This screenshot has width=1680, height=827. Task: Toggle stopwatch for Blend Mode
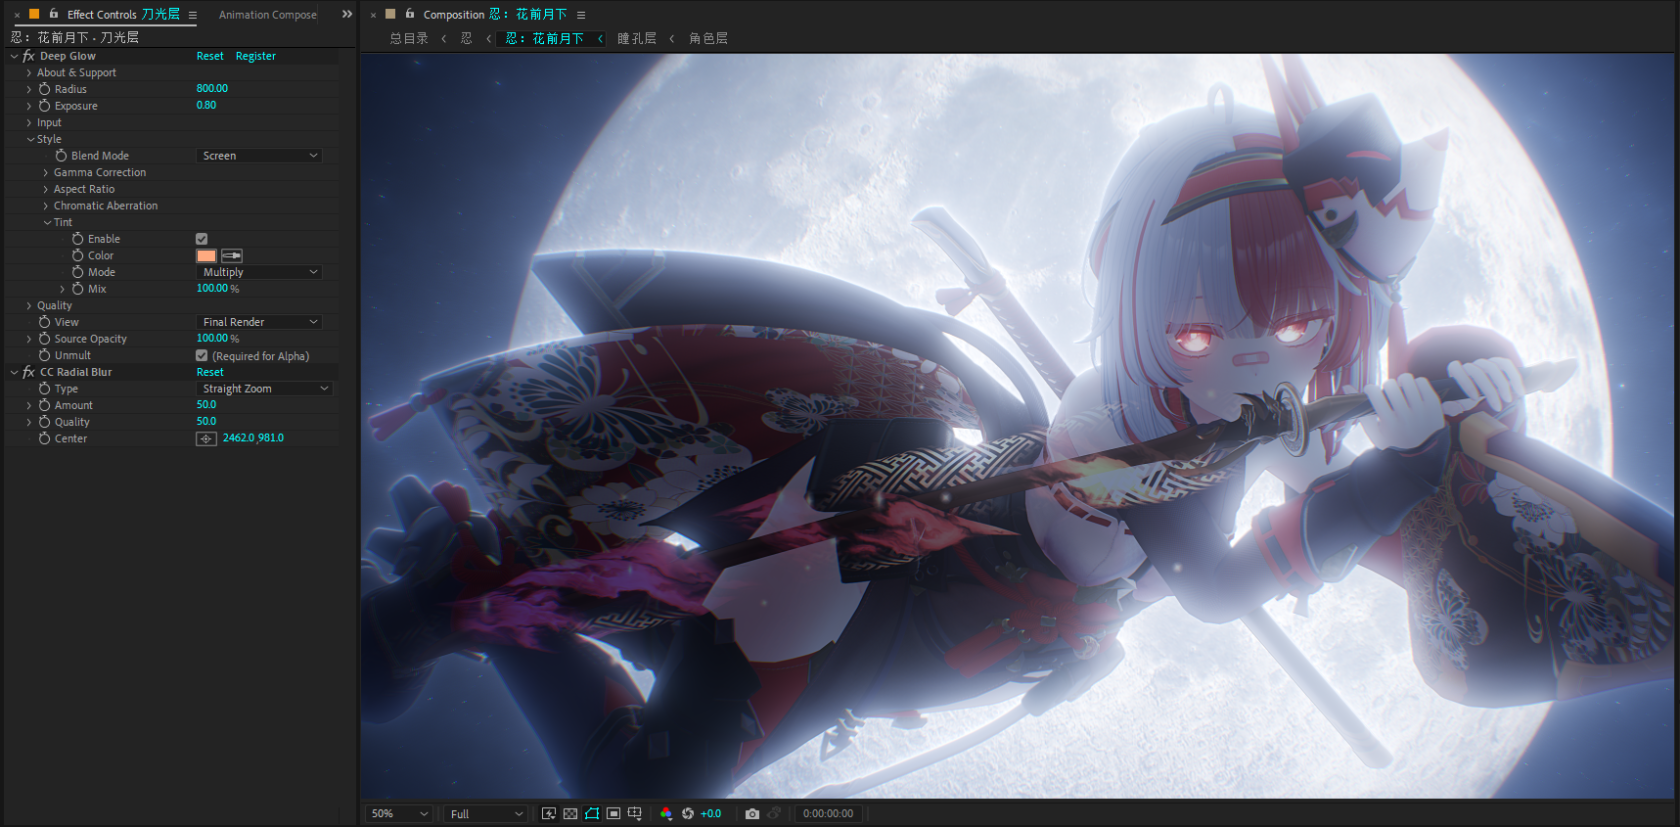[x=61, y=156]
